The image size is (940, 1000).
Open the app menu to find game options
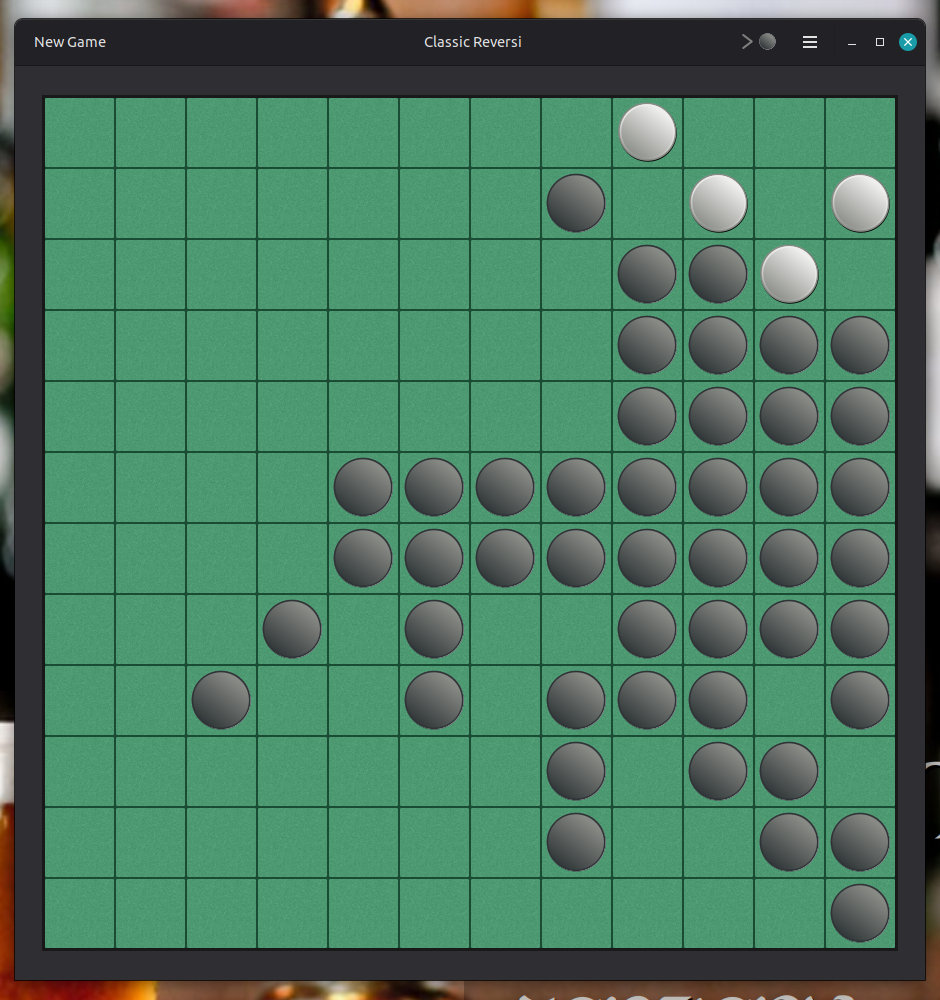809,42
